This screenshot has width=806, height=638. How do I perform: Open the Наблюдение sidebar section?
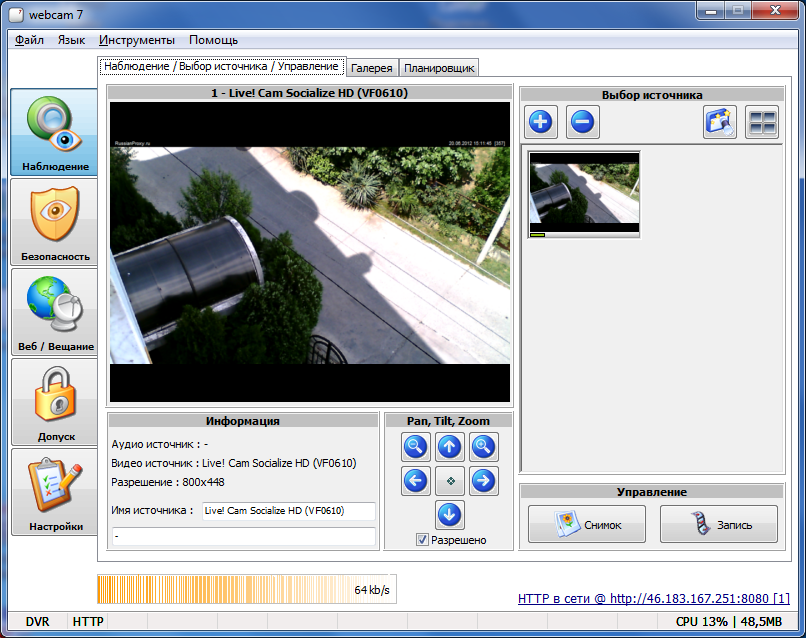coord(54,132)
